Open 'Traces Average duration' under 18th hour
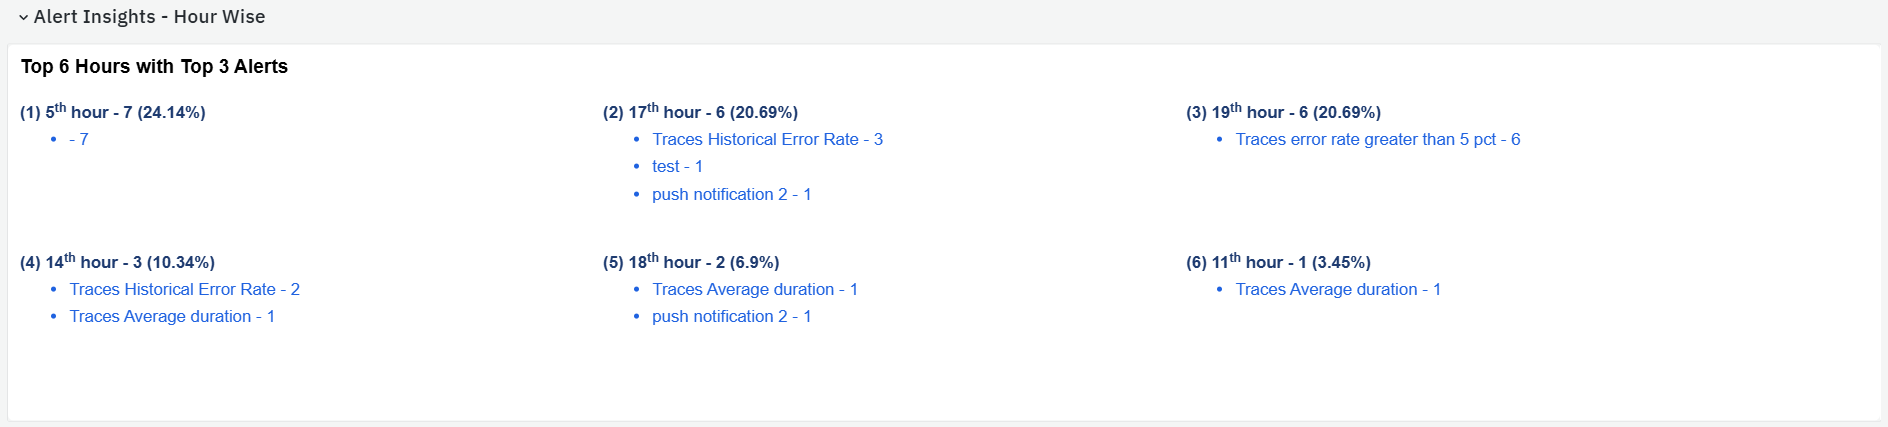 click(x=755, y=290)
